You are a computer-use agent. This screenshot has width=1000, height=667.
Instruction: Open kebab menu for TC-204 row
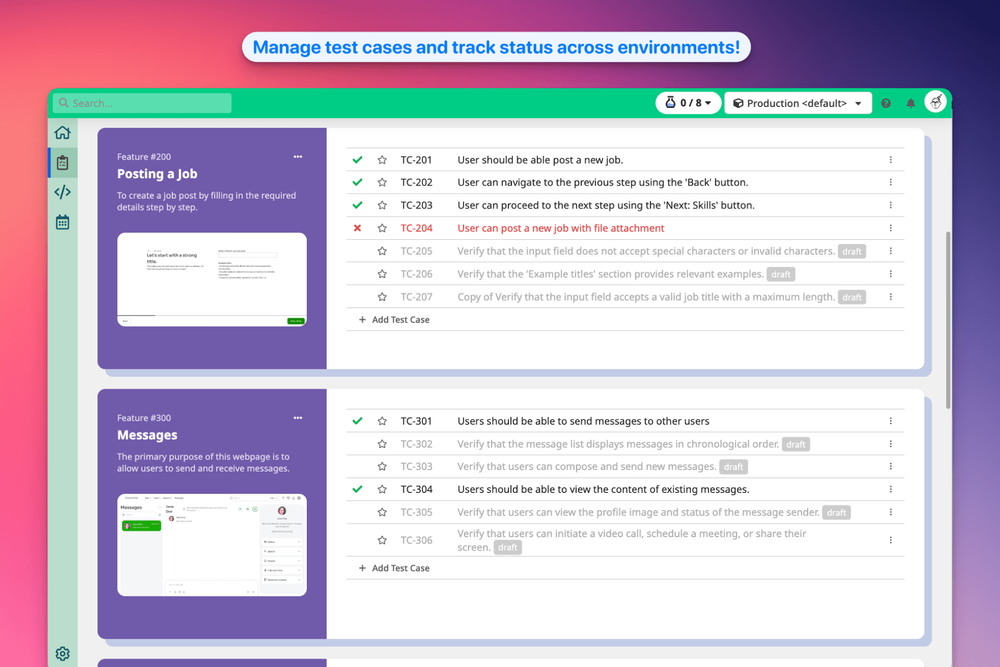point(890,228)
